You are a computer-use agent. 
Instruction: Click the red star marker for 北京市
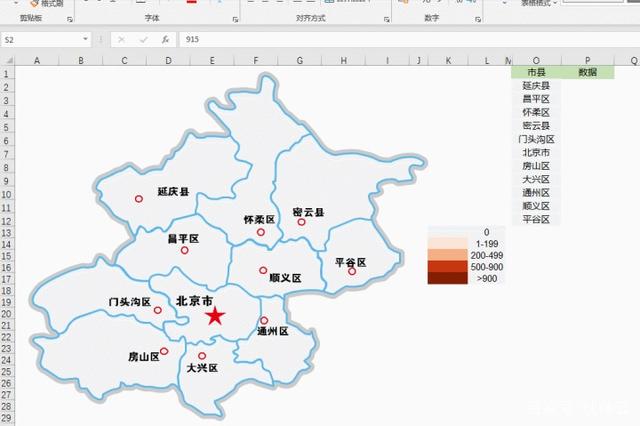point(215,316)
